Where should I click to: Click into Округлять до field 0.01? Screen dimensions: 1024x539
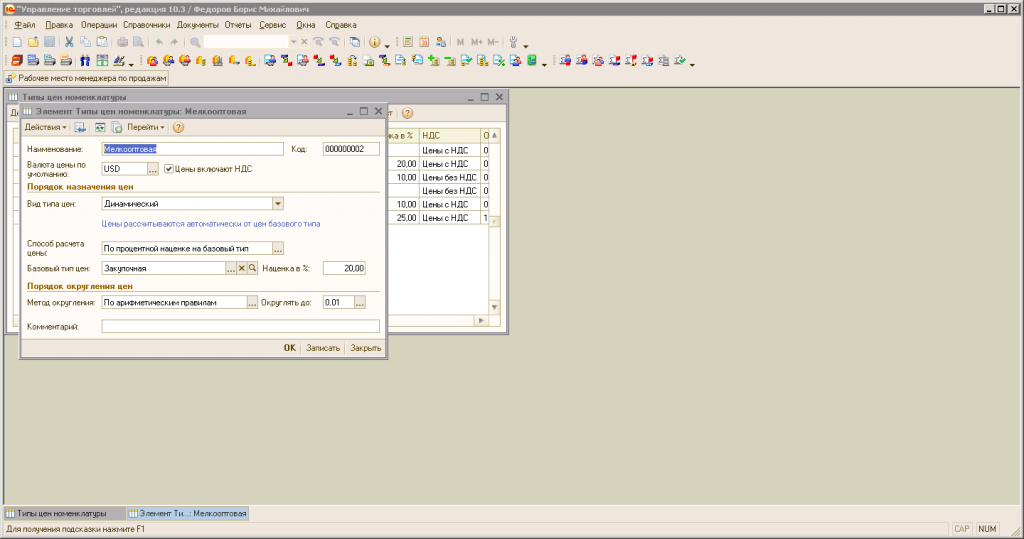[339, 302]
